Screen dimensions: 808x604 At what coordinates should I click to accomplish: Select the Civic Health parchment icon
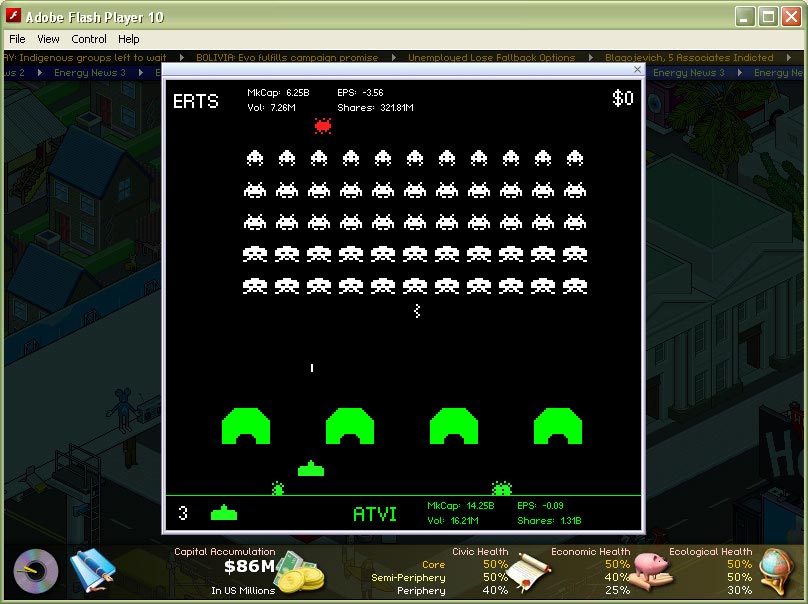[x=530, y=574]
